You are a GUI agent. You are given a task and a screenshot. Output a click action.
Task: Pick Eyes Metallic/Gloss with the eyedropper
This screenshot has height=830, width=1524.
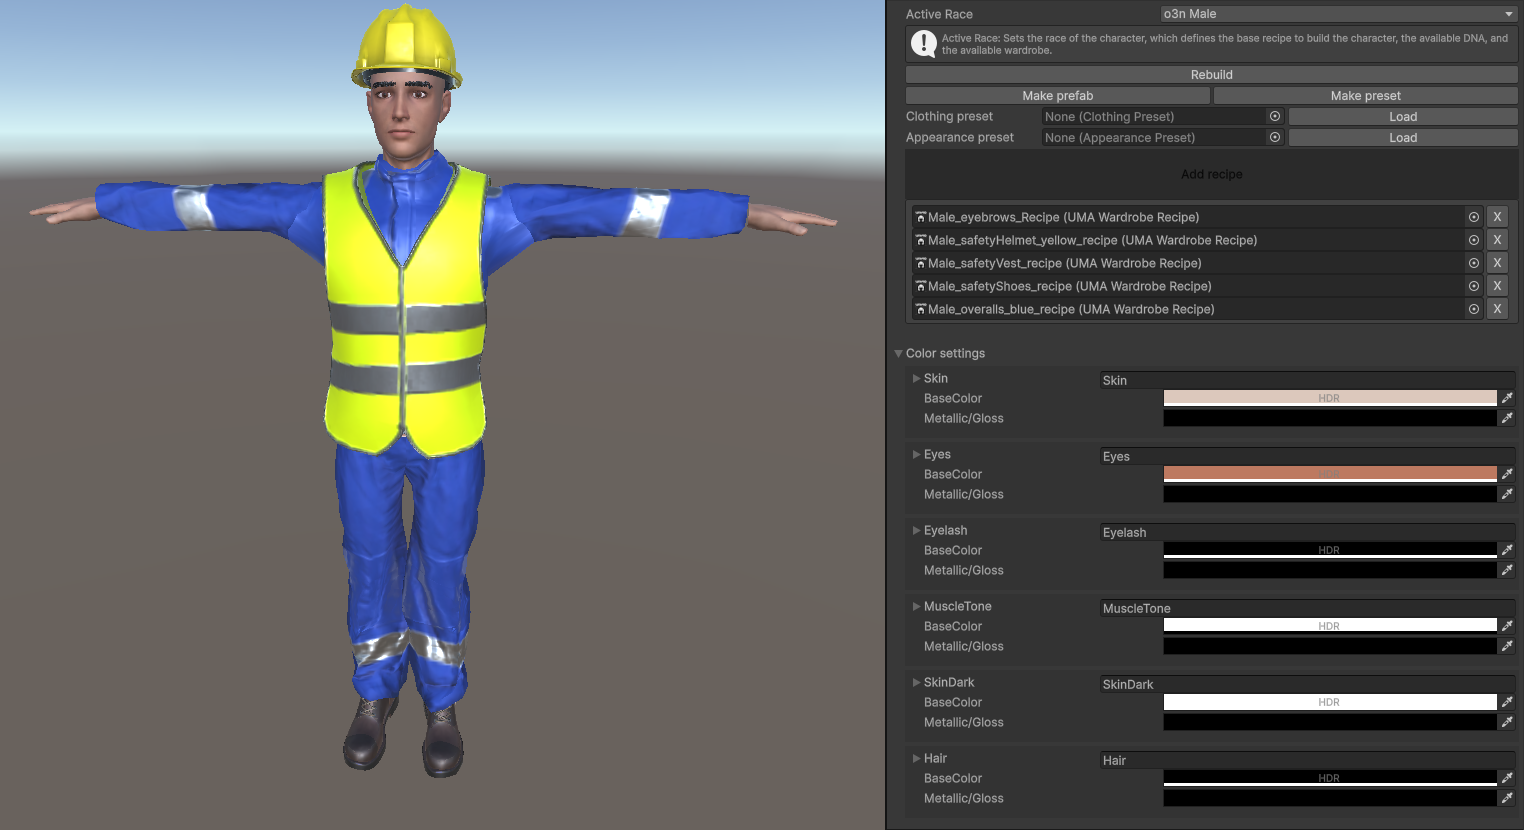click(x=1507, y=494)
